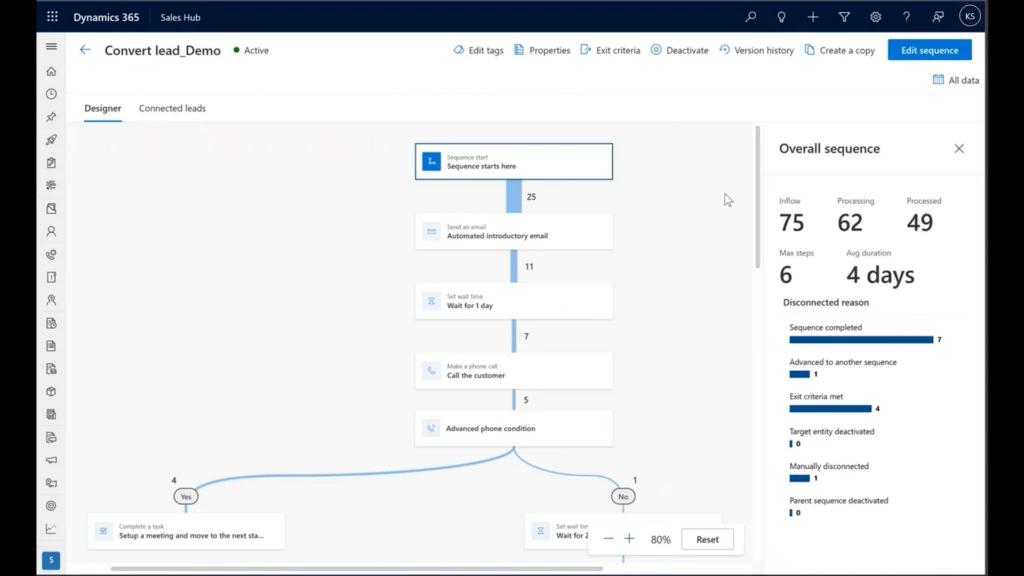Expand the hamburger navigation menu
The image size is (1024, 576).
(x=51, y=47)
